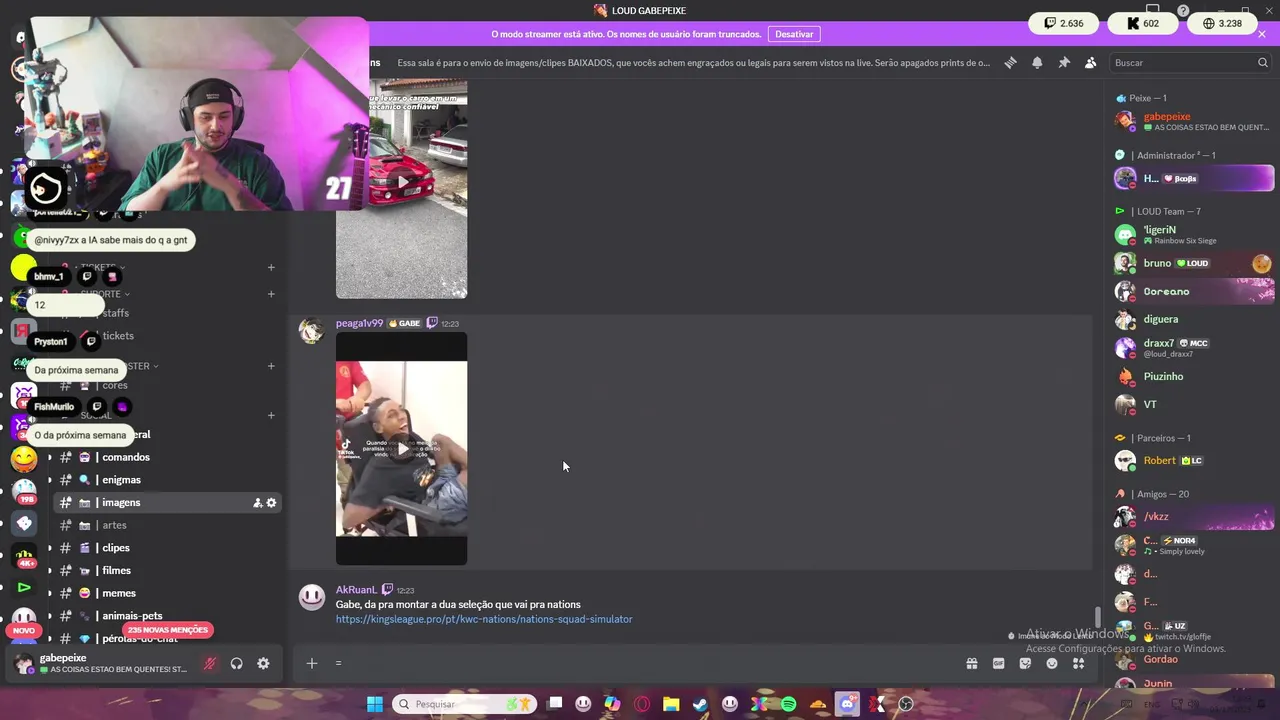This screenshot has width=1280, height=720.
Task: Open the animais-pets channel
Action: click(165, 616)
